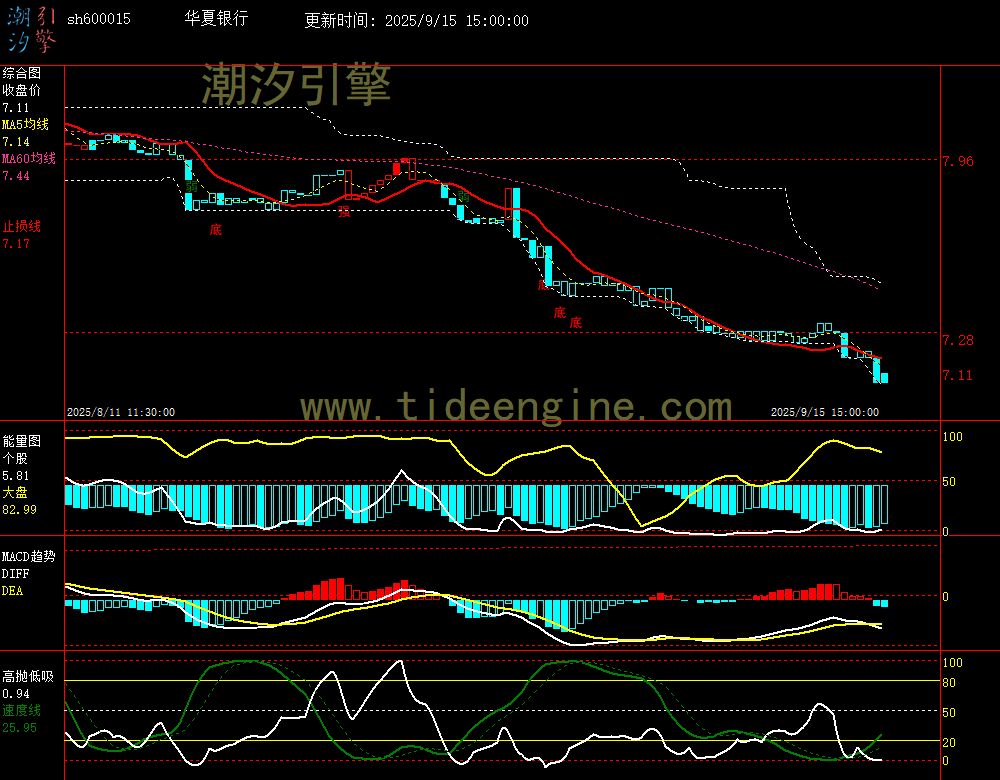Click the 个股 energy label
The width and height of the screenshot is (1000, 780).
tap(15, 459)
